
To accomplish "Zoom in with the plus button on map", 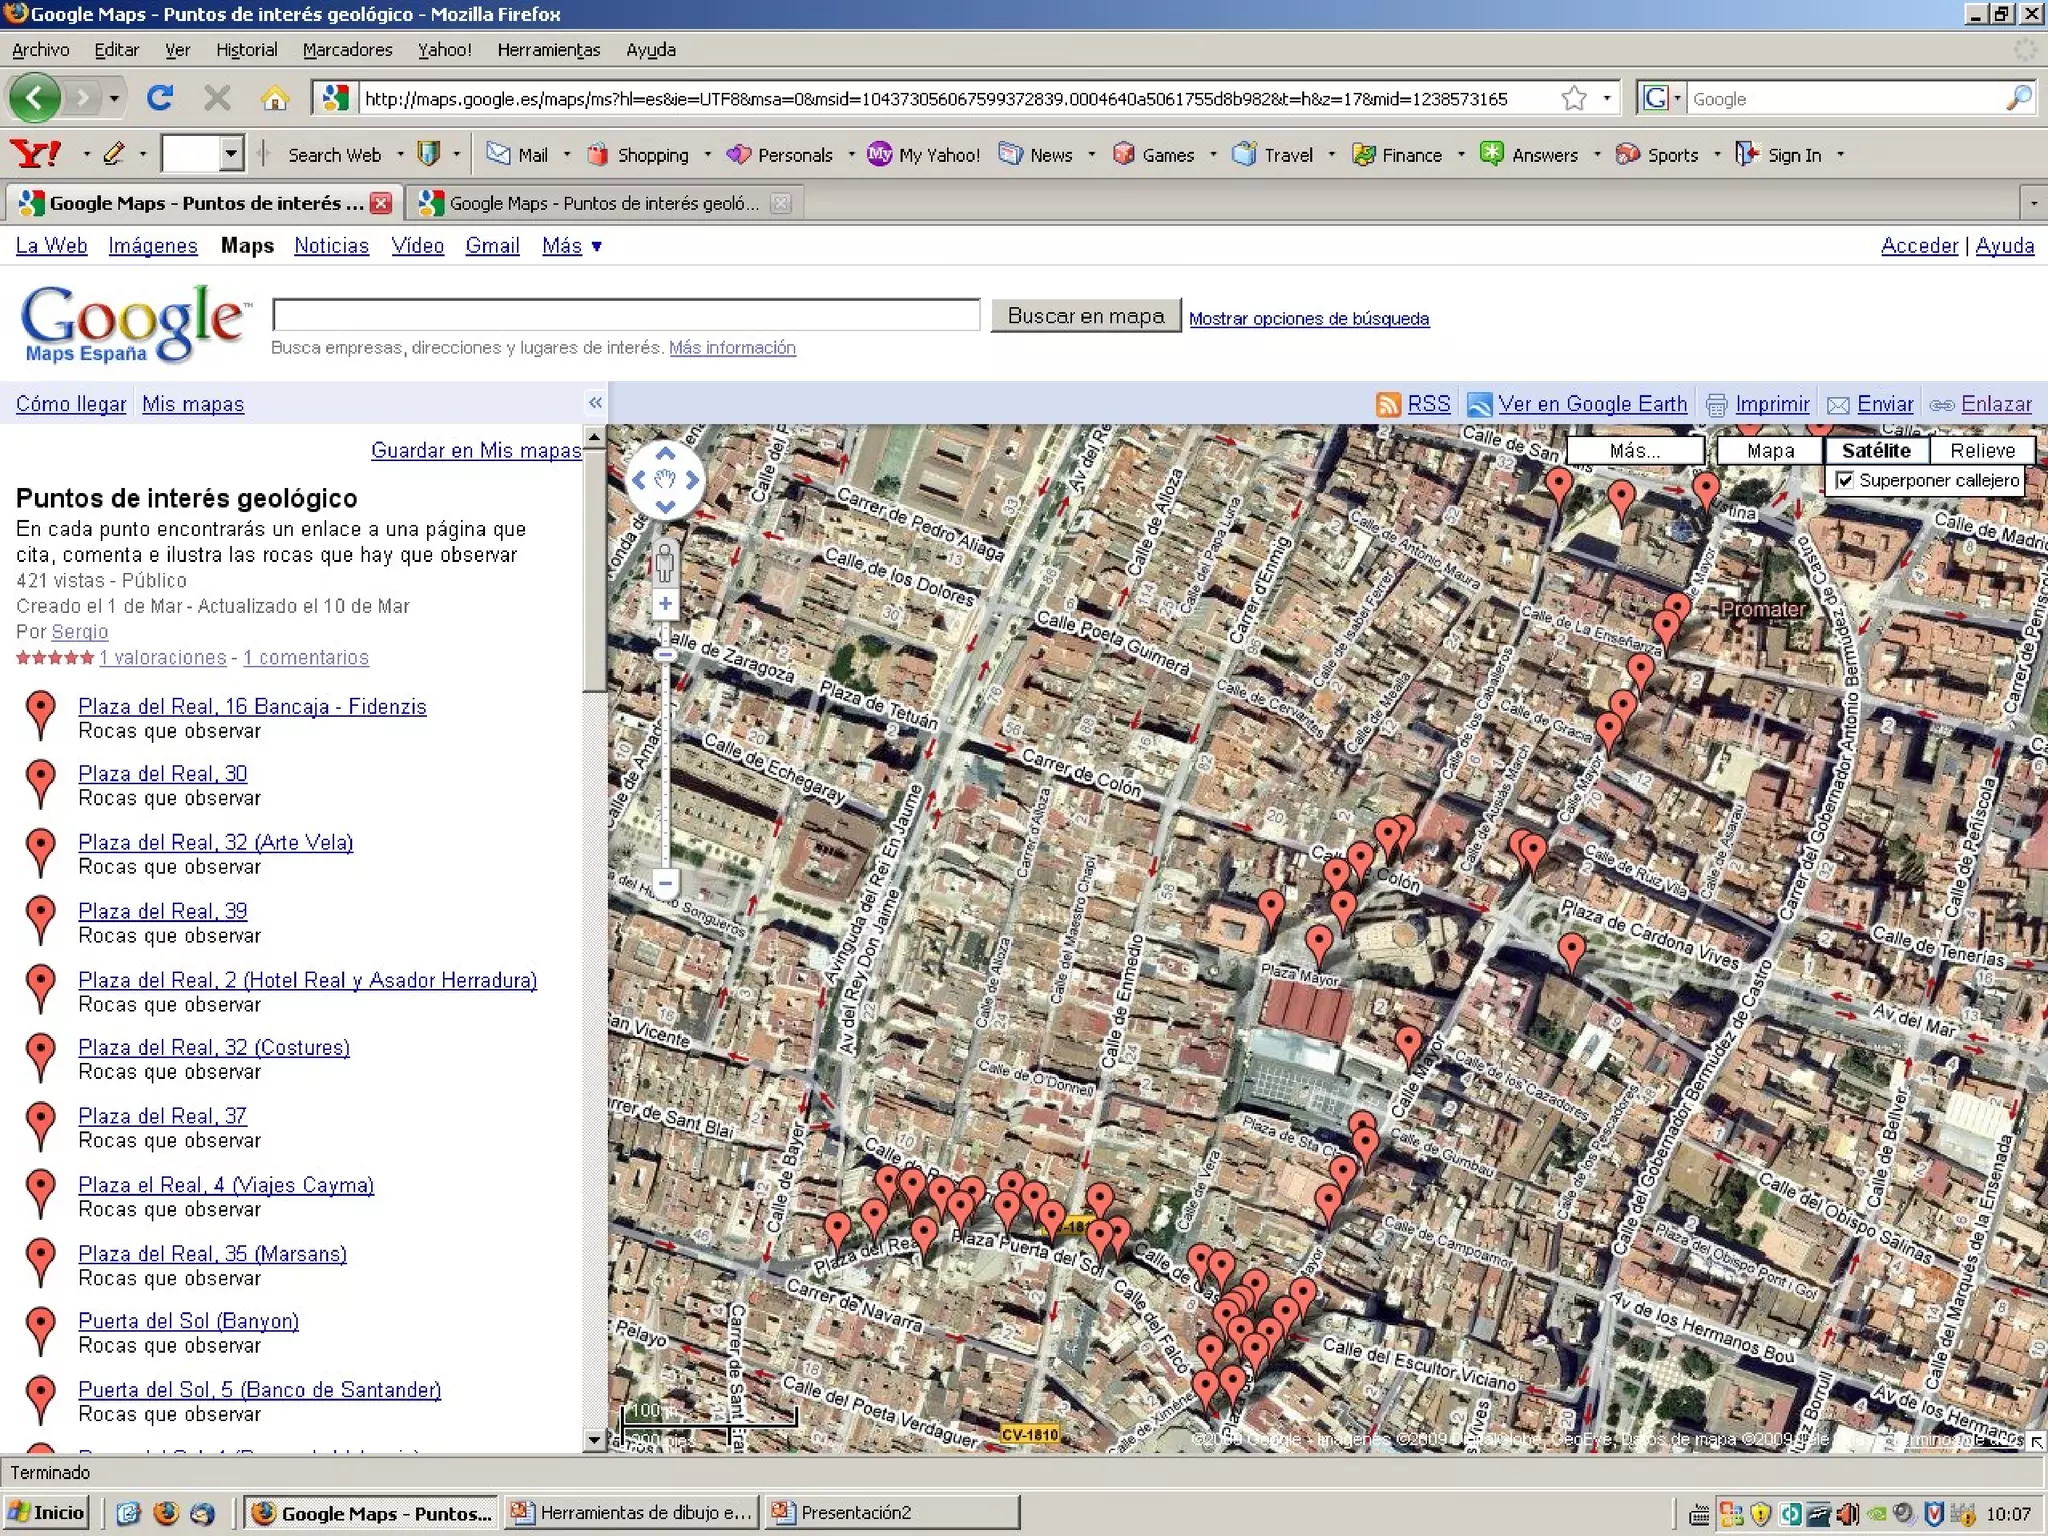I will coord(665,604).
